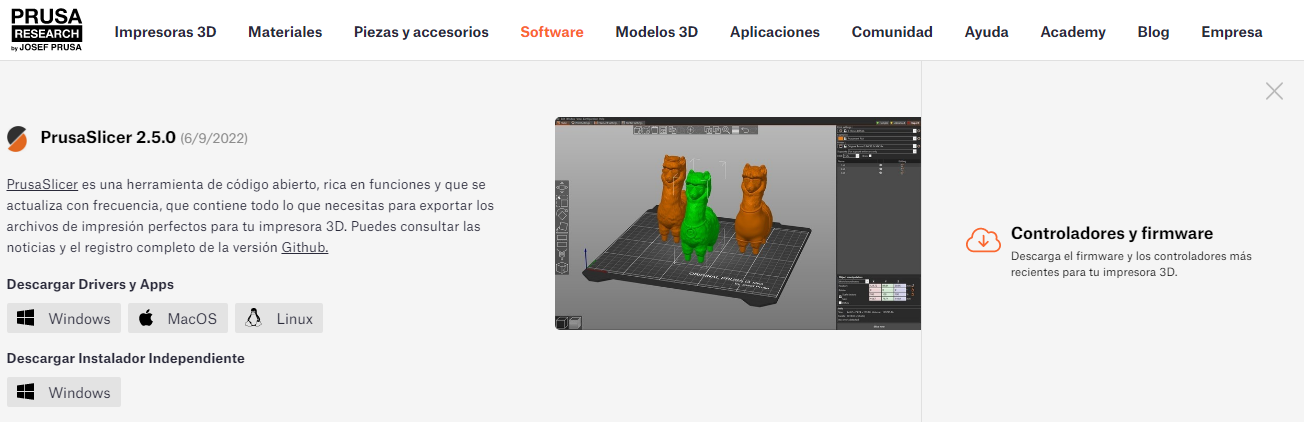The width and height of the screenshot is (1304, 422).
Task: Select the highlighted Software menu item
Action: click(551, 32)
